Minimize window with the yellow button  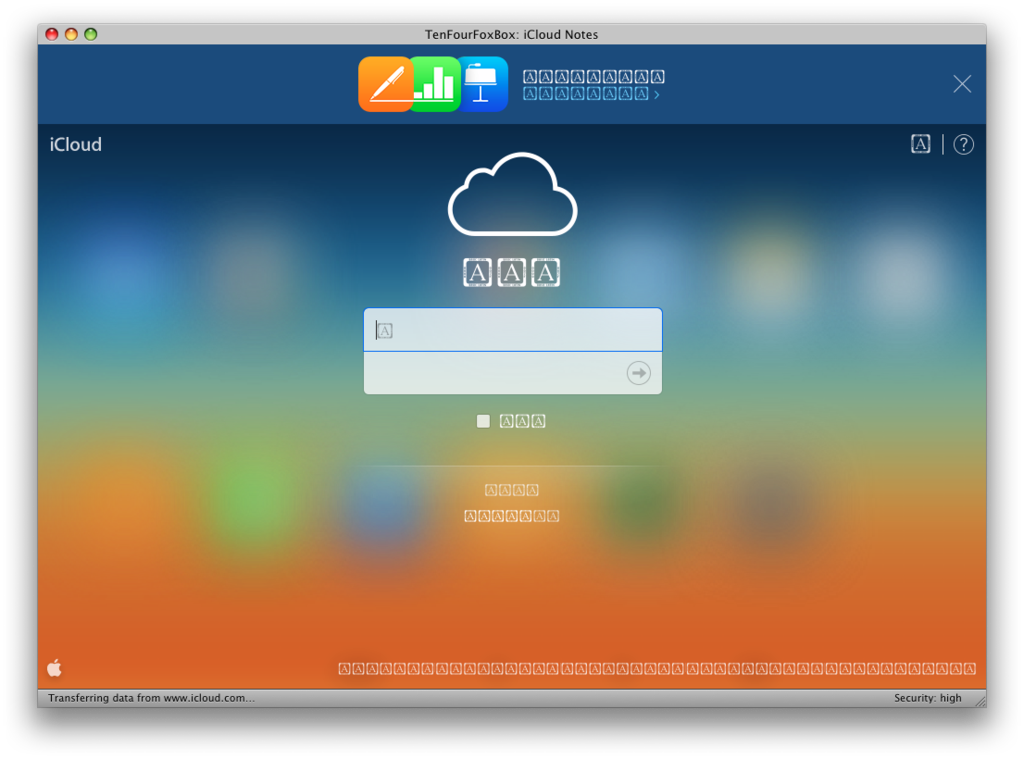71,34
